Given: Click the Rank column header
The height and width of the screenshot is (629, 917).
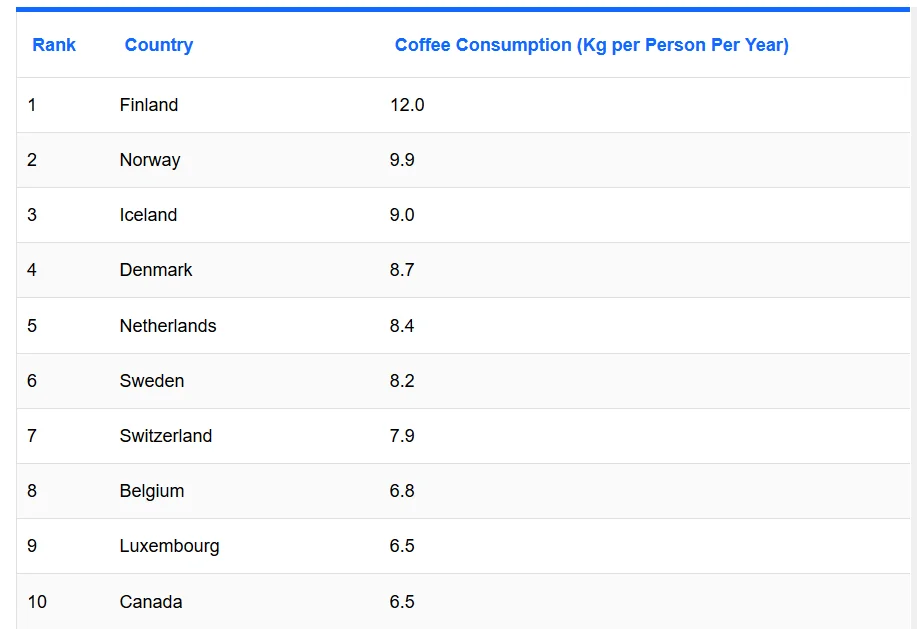Looking at the screenshot, I should (x=54, y=45).
